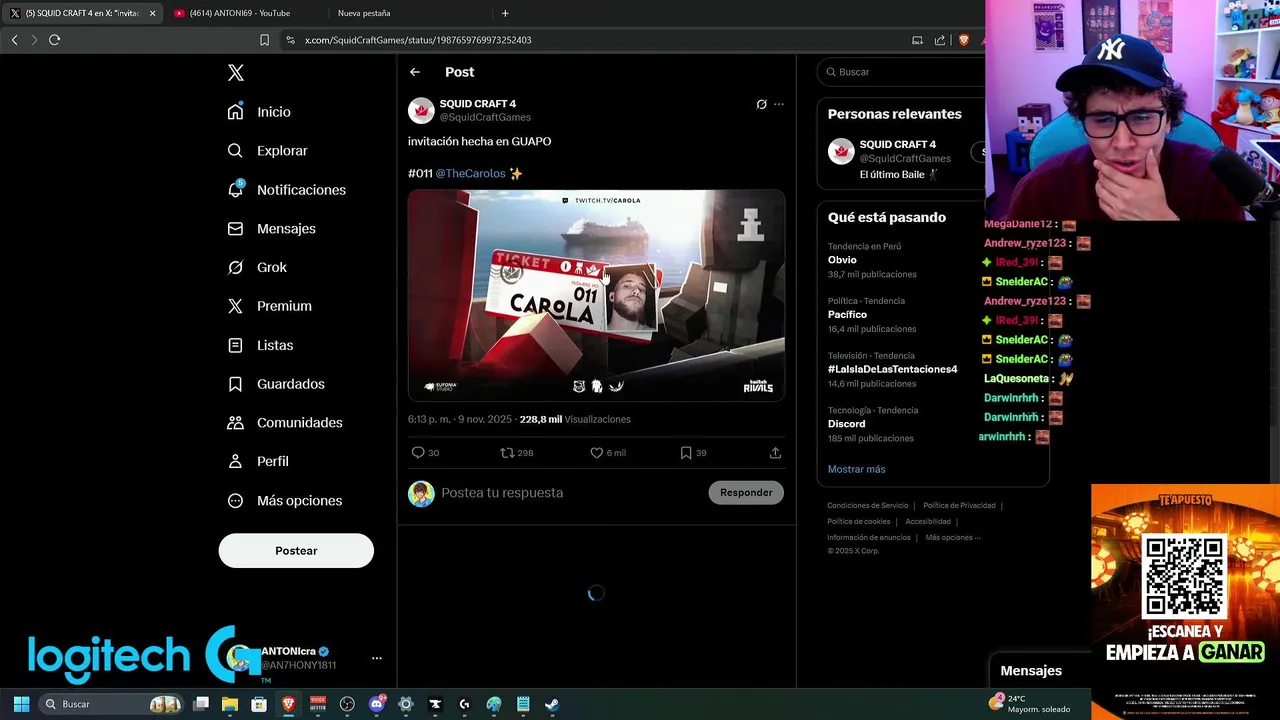This screenshot has width=1280, height=720.
Task: Click the Postear button
Action: (296, 551)
